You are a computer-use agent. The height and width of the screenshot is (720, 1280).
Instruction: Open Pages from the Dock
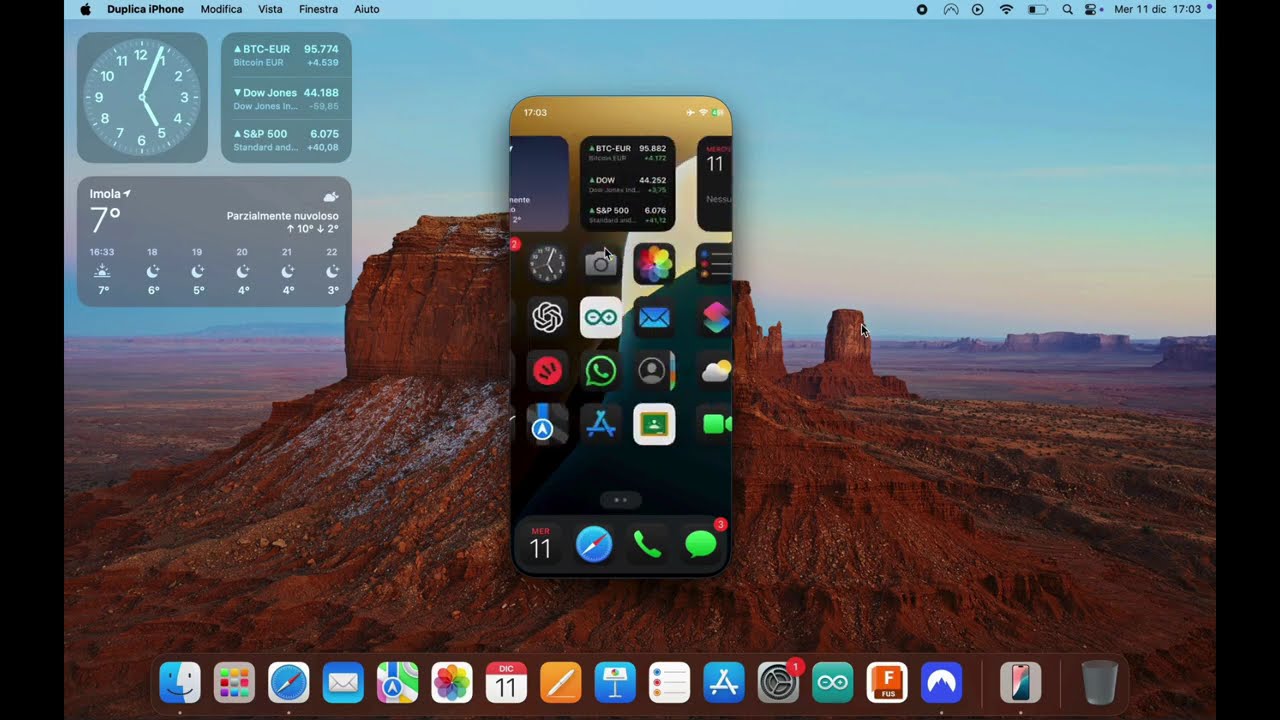[x=560, y=683]
